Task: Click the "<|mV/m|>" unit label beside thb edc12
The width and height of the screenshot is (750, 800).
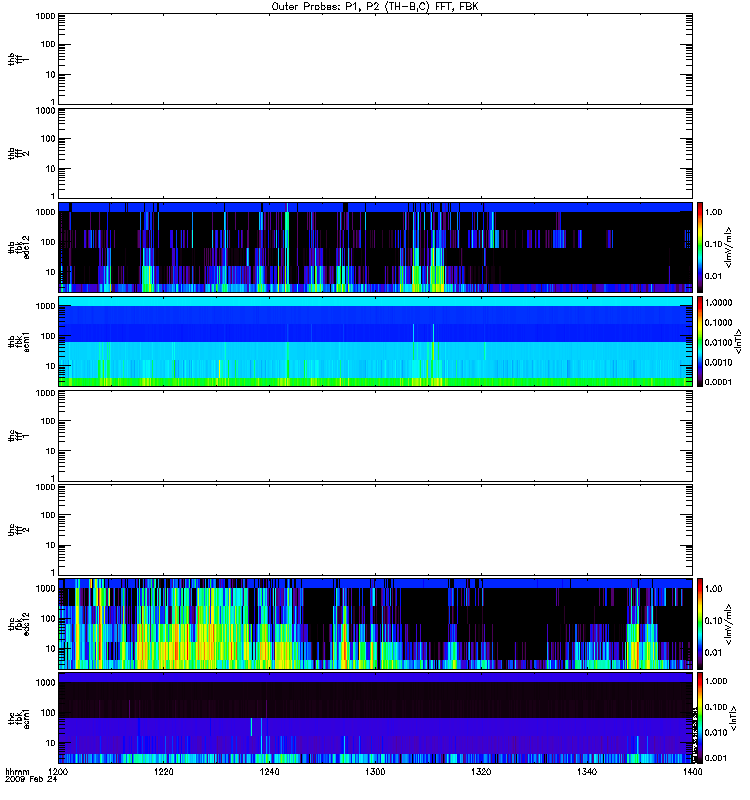Action: [729, 247]
